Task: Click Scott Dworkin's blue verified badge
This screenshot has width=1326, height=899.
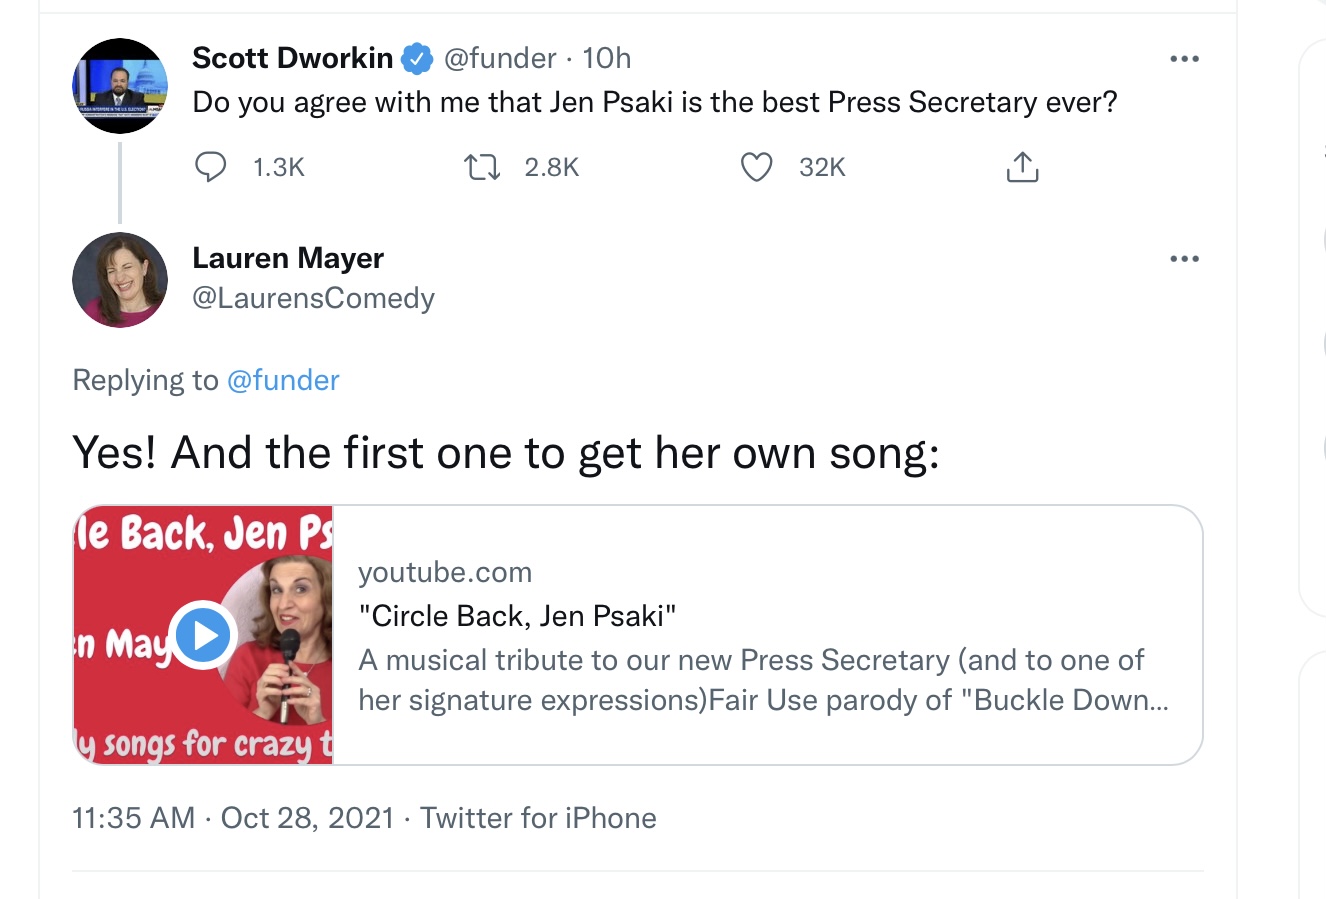Action: pos(417,59)
